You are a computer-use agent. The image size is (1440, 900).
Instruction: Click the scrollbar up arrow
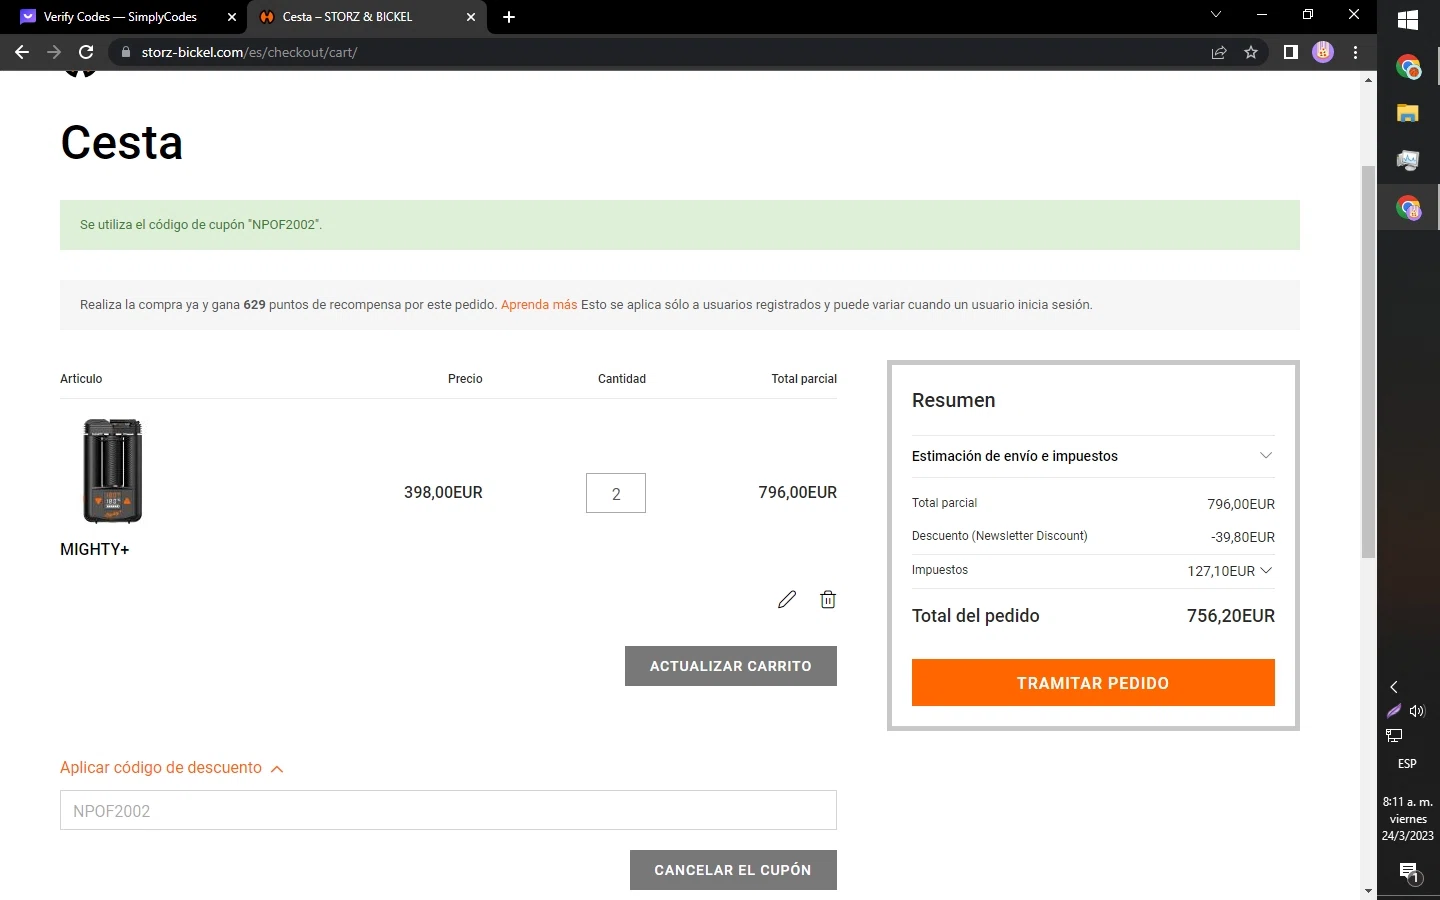1369,80
